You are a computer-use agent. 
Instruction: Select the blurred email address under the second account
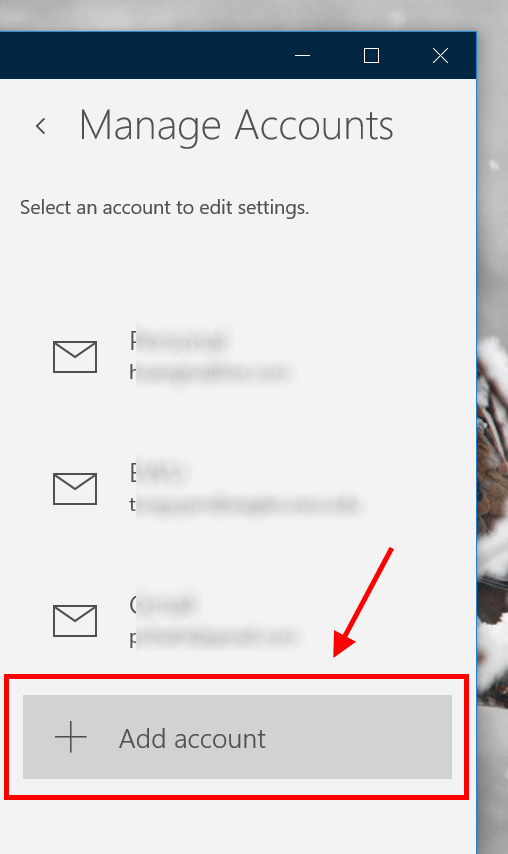244,504
